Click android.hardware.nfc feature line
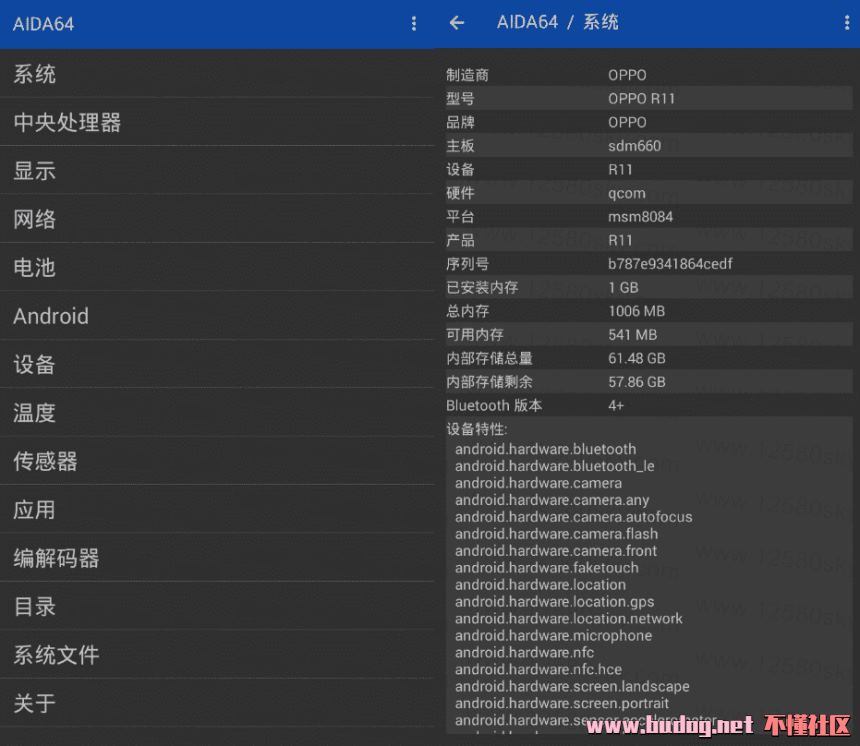 click(524, 652)
